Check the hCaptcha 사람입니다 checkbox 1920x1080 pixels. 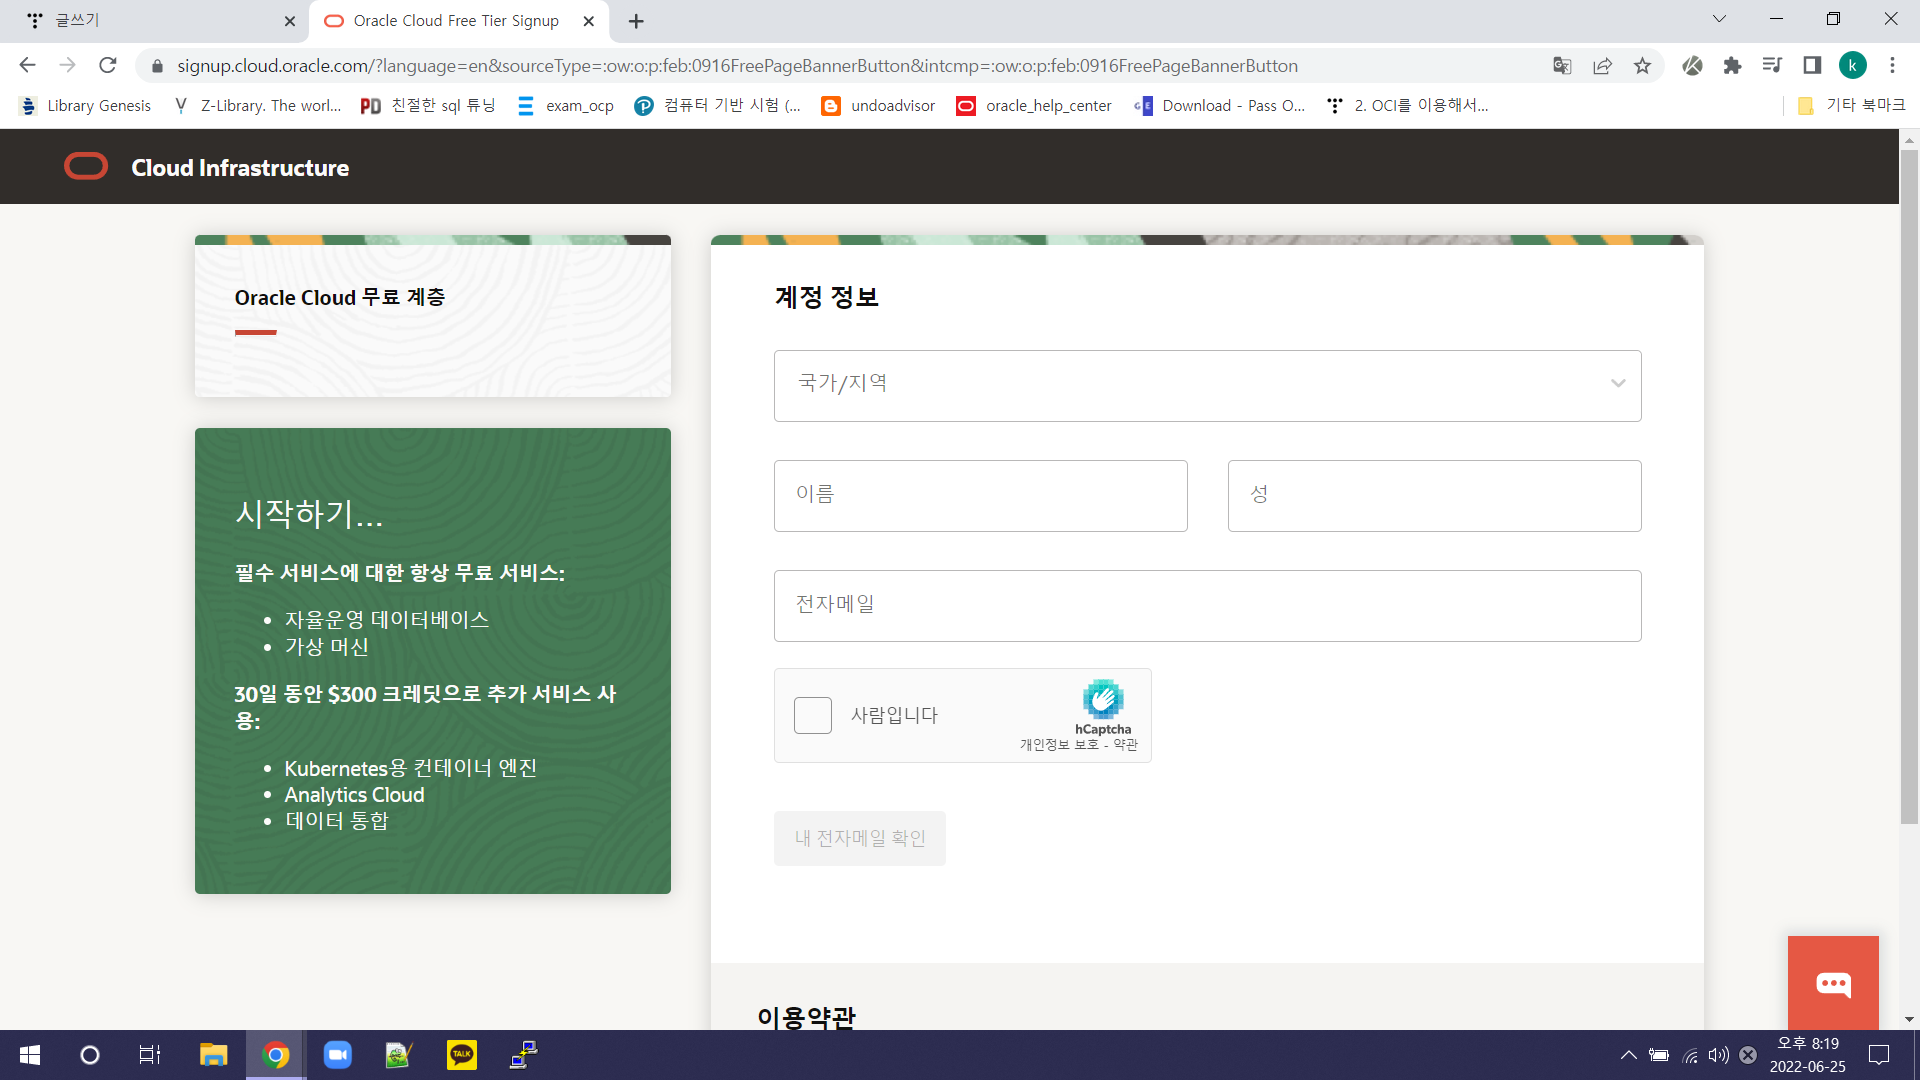812,716
